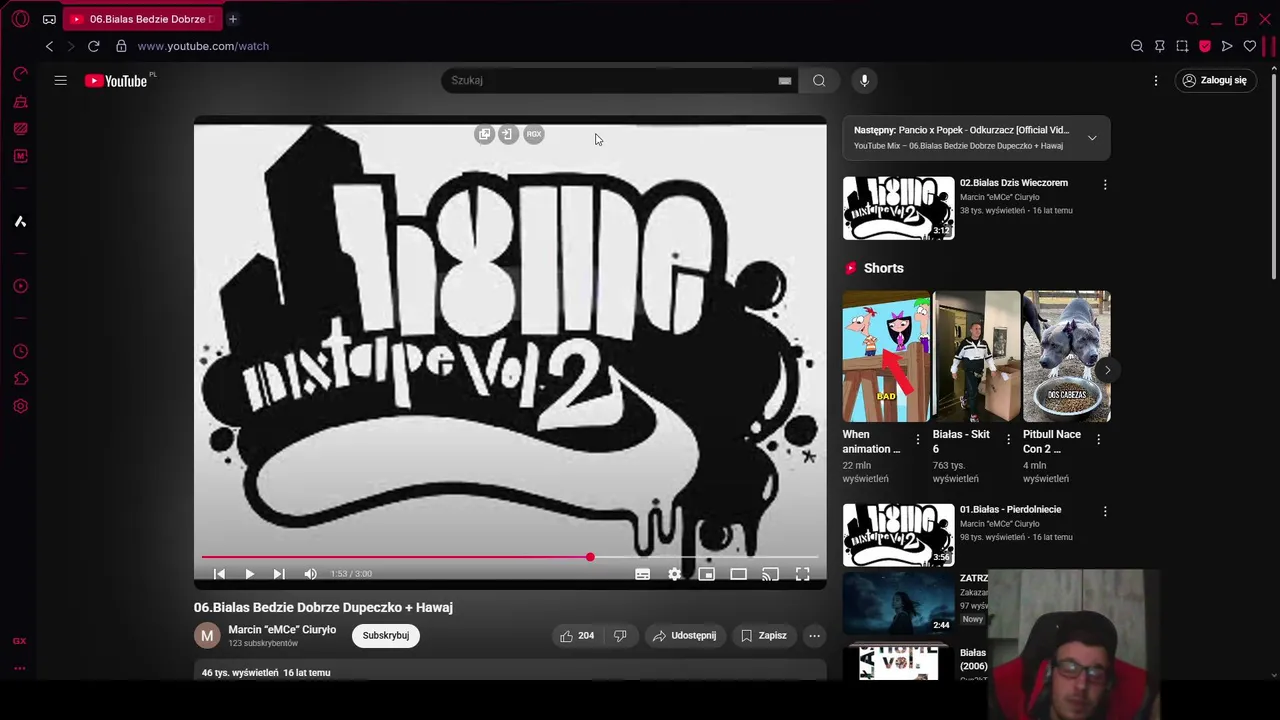
Task: Open browser Settings gear in sidebar
Action: click(x=20, y=406)
